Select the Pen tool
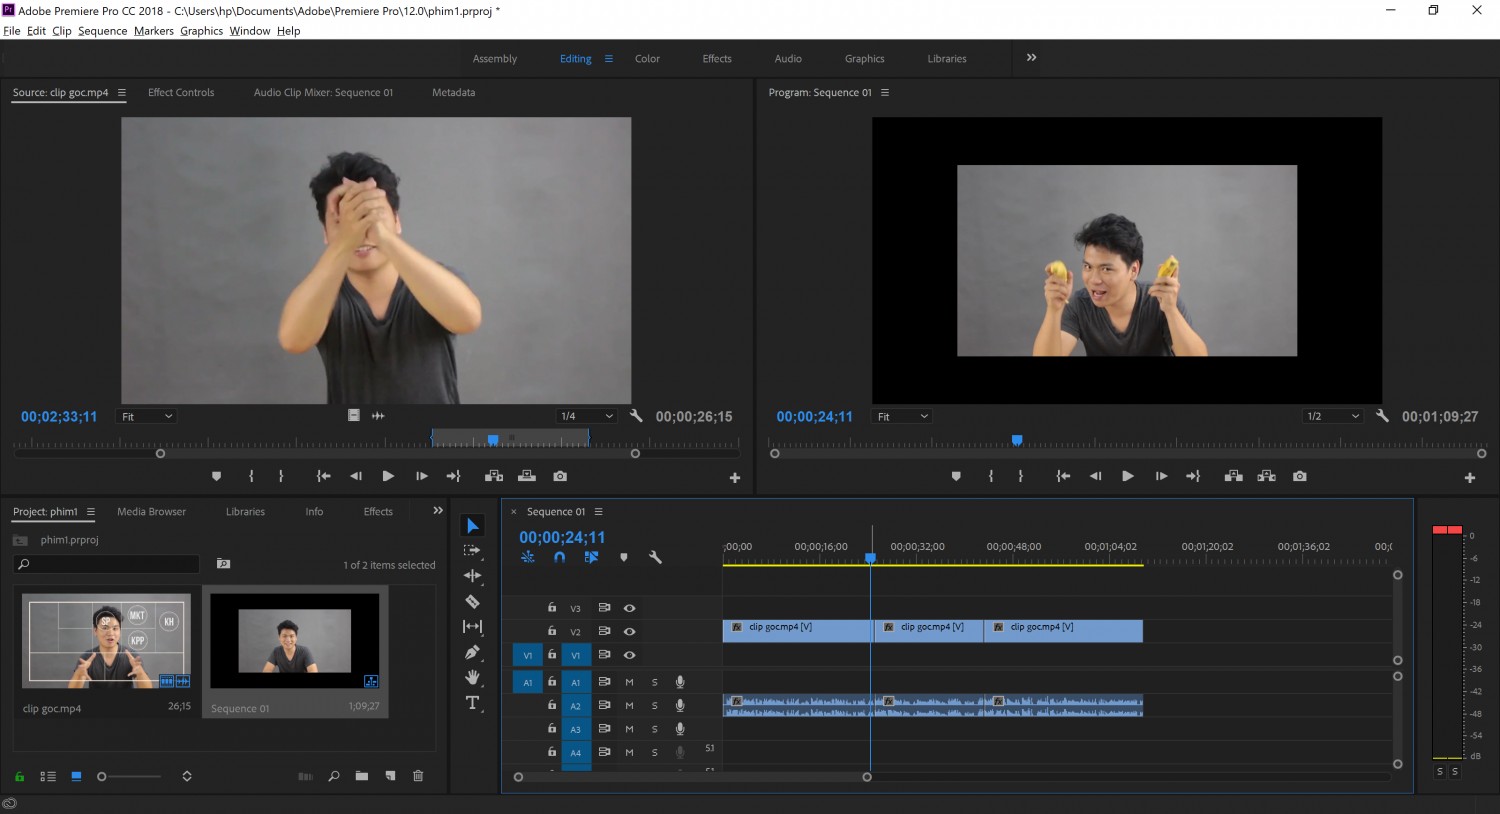 pos(473,652)
